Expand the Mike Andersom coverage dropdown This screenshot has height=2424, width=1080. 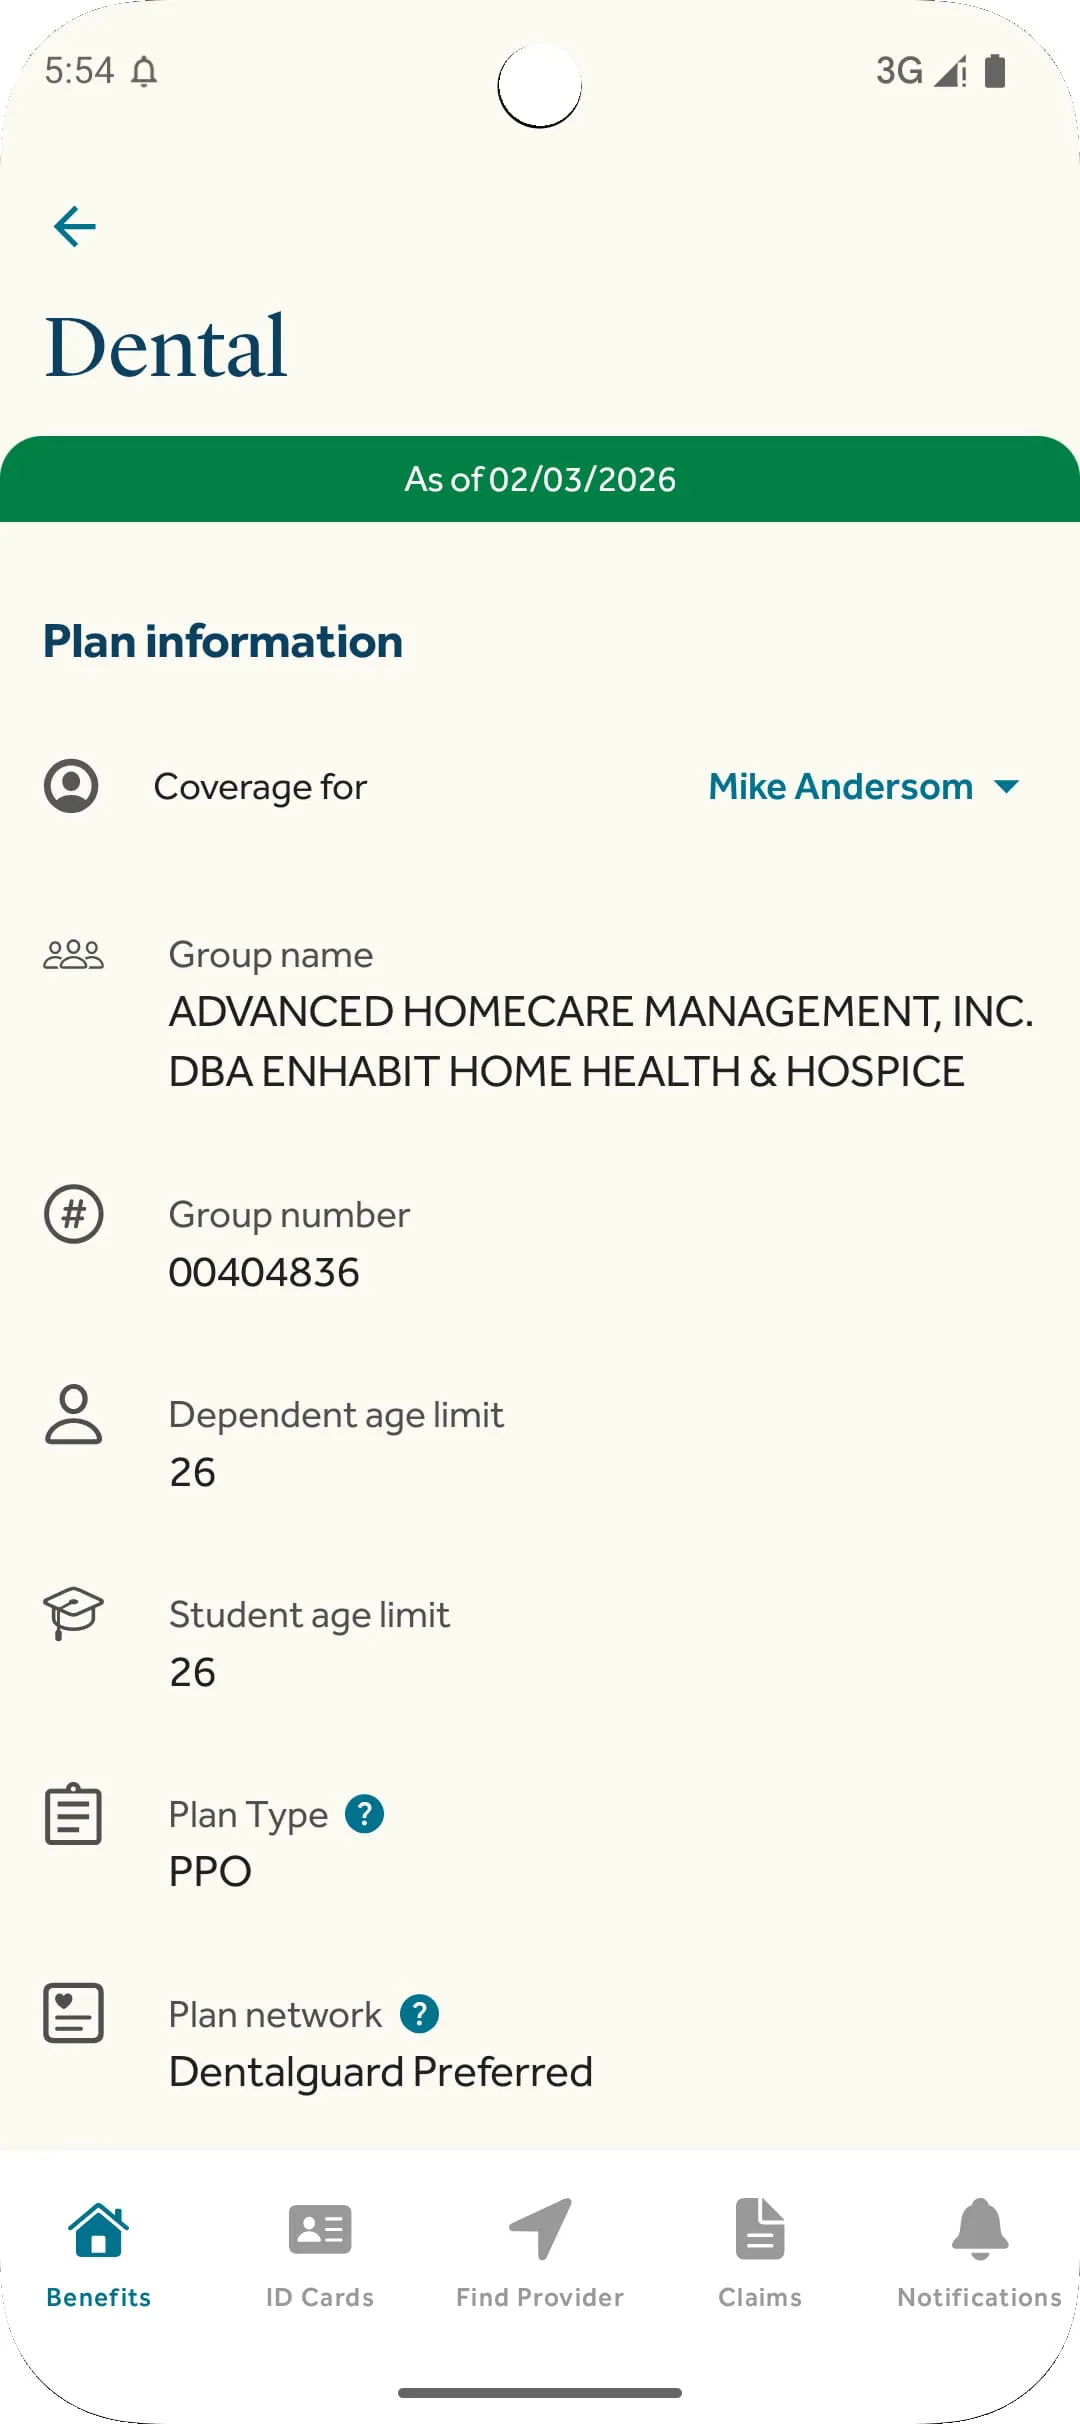pyautogui.click(x=841, y=787)
